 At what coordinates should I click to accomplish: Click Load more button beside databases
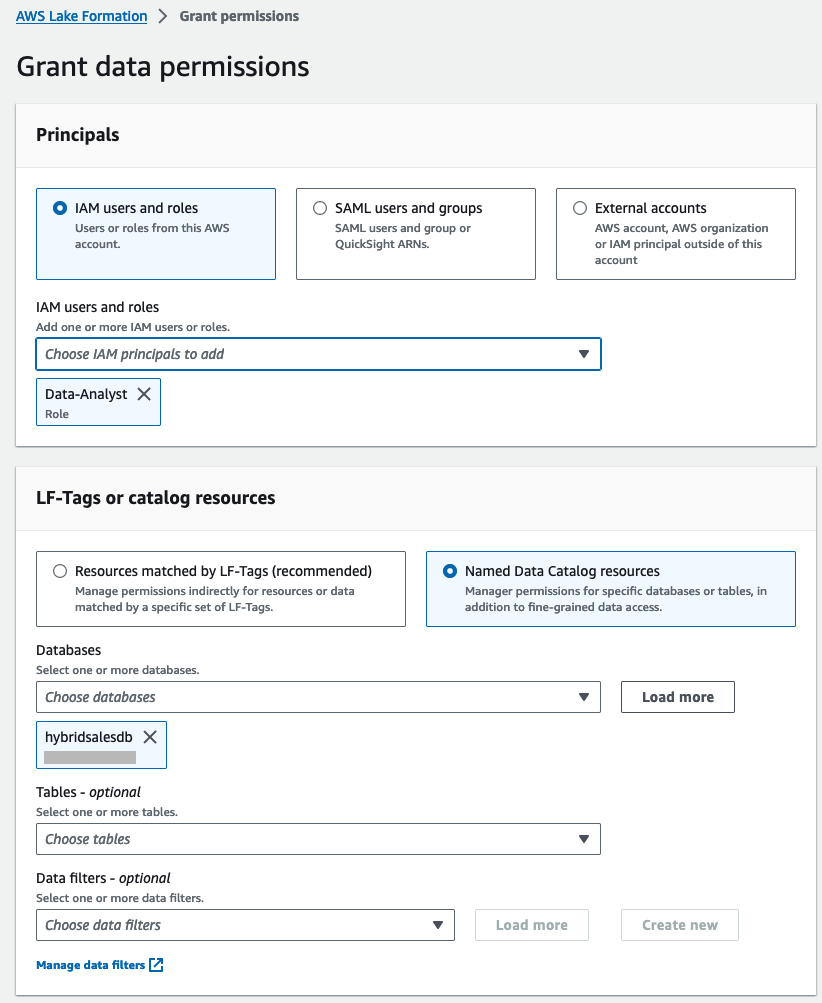pyautogui.click(x=678, y=697)
